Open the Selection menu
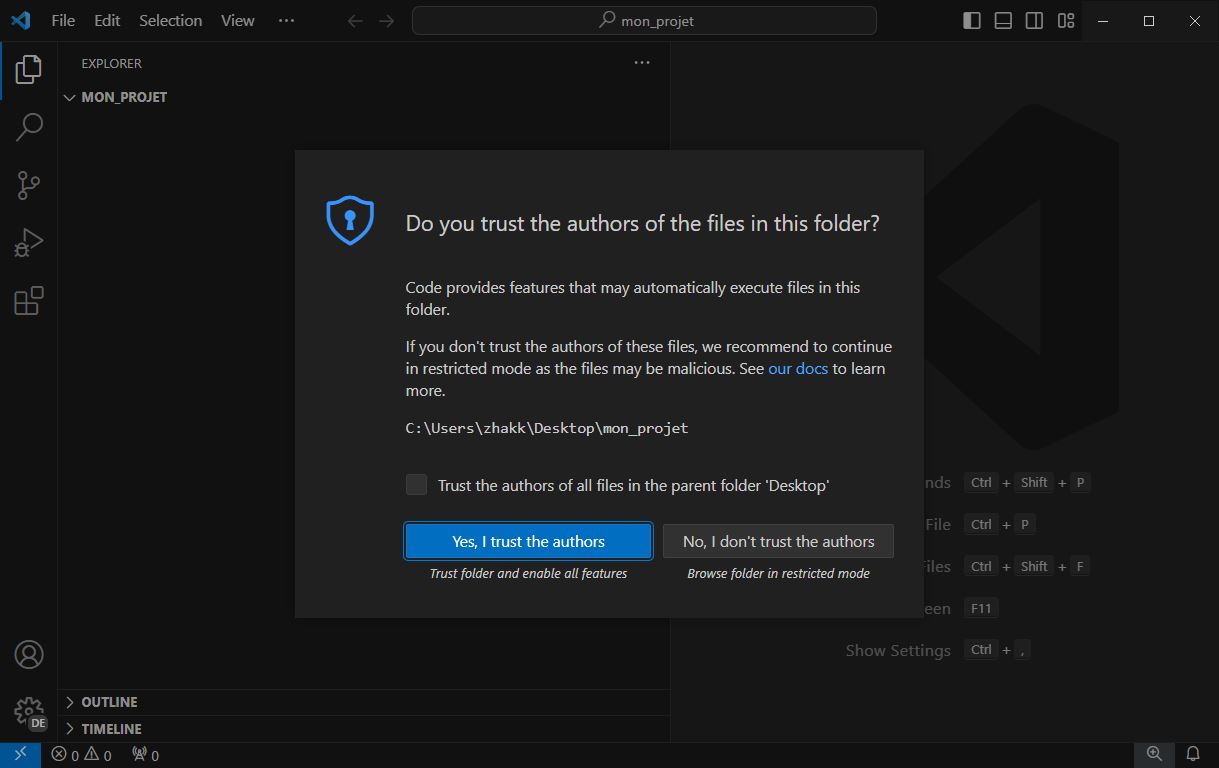This screenshot has height=768, width=1219. pos(170,20)
